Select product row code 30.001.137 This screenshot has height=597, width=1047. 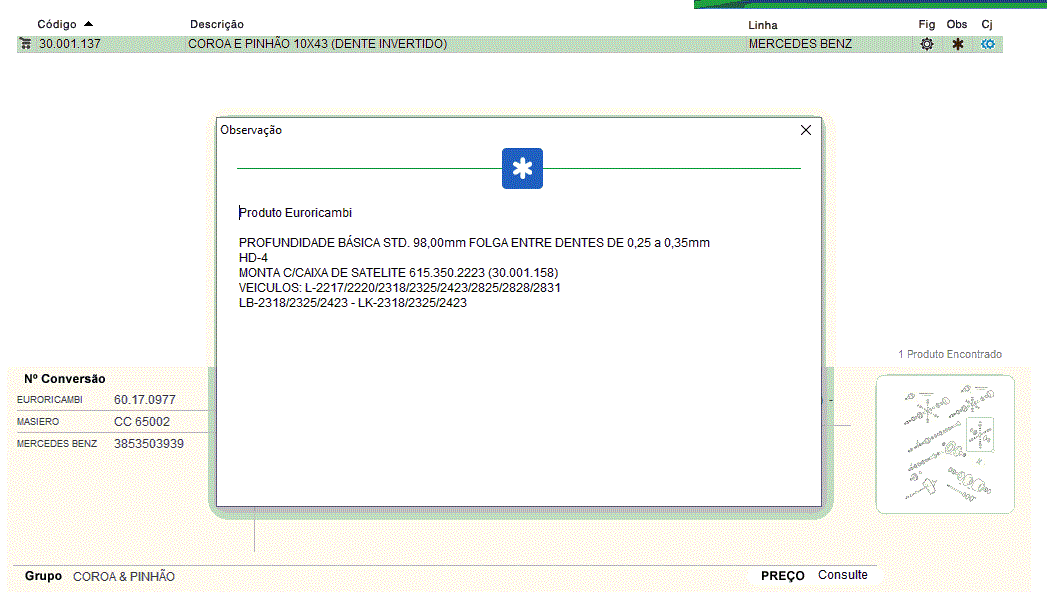70,44
